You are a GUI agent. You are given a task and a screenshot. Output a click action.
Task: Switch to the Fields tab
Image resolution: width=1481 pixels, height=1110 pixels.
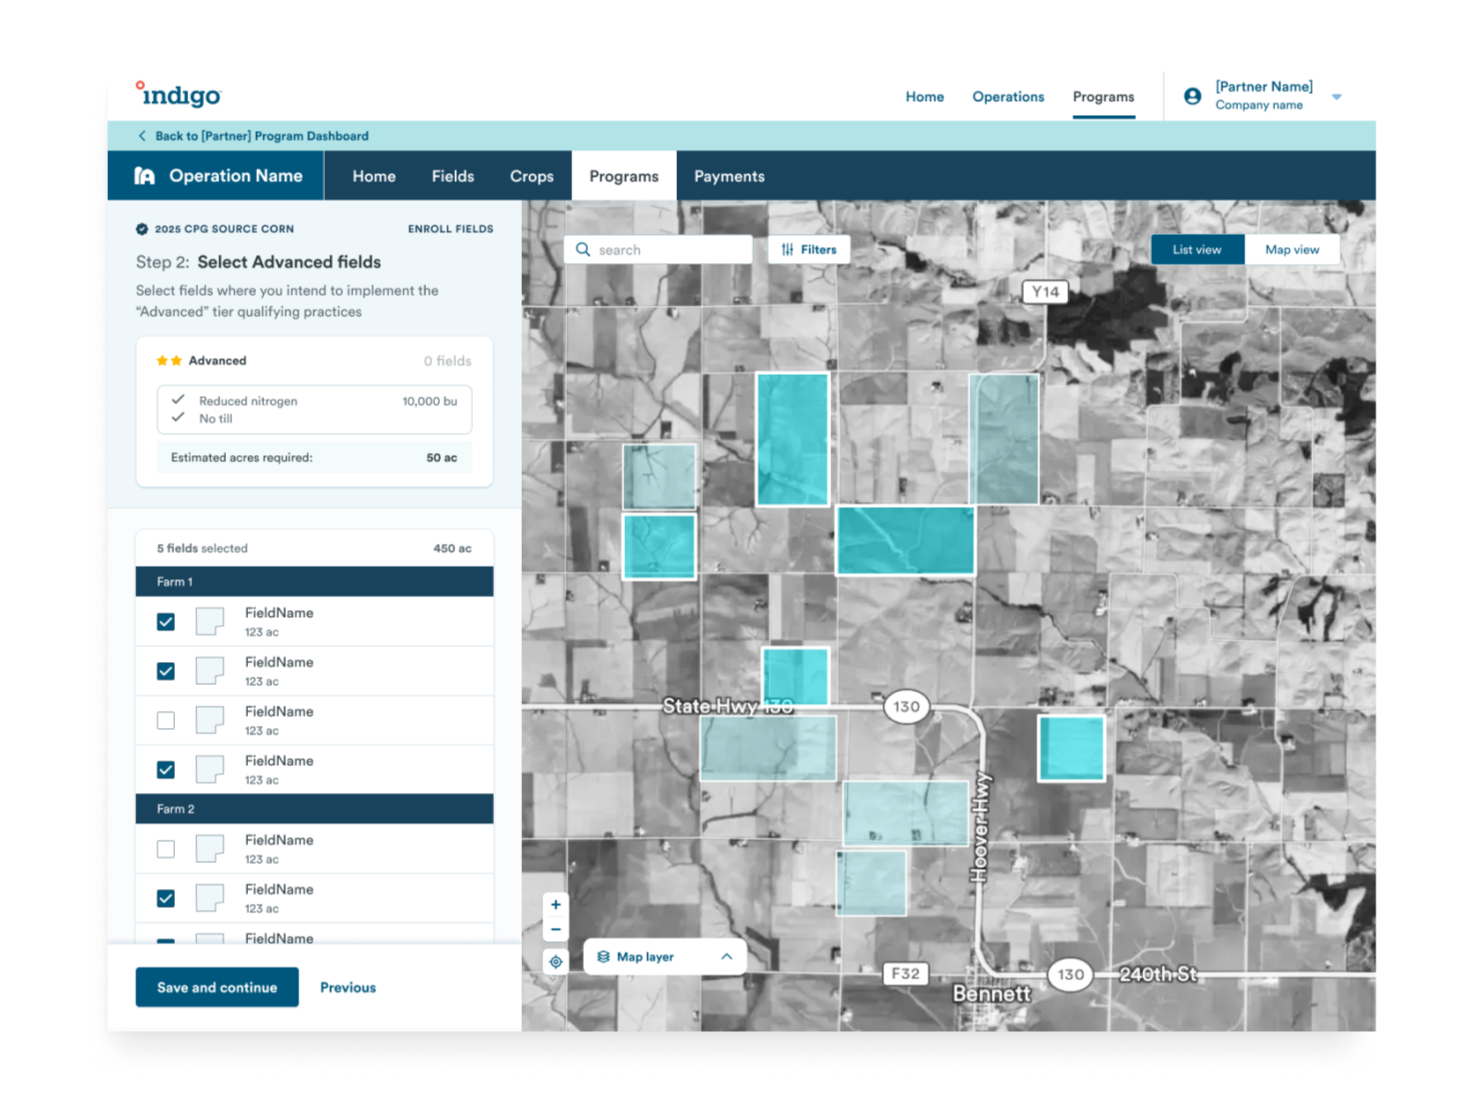point(453,176)
